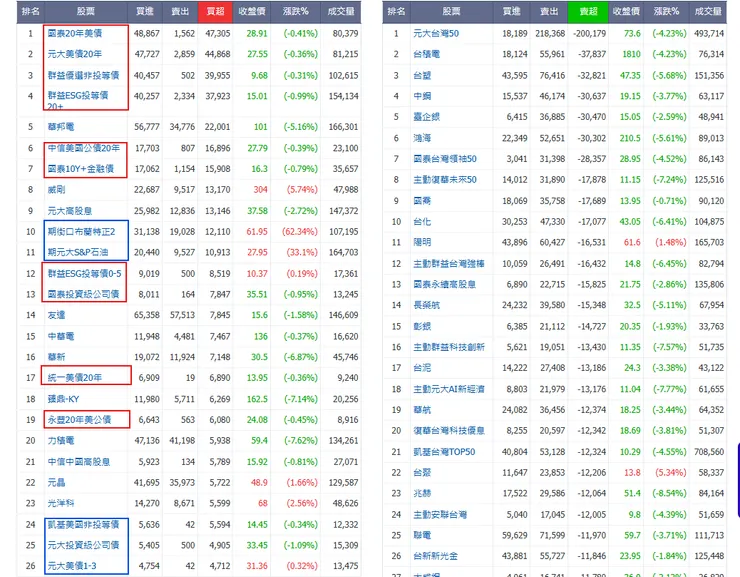This screenshot has height=577, width=740.
Task: Select the 力積電 stock link
Action: click(61, 441)
